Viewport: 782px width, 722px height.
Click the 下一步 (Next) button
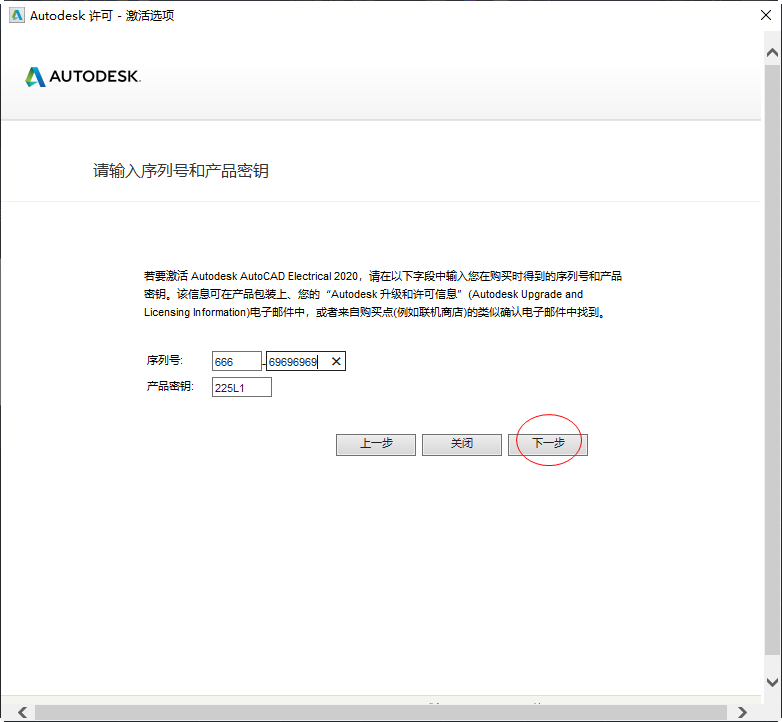point(548,444)
